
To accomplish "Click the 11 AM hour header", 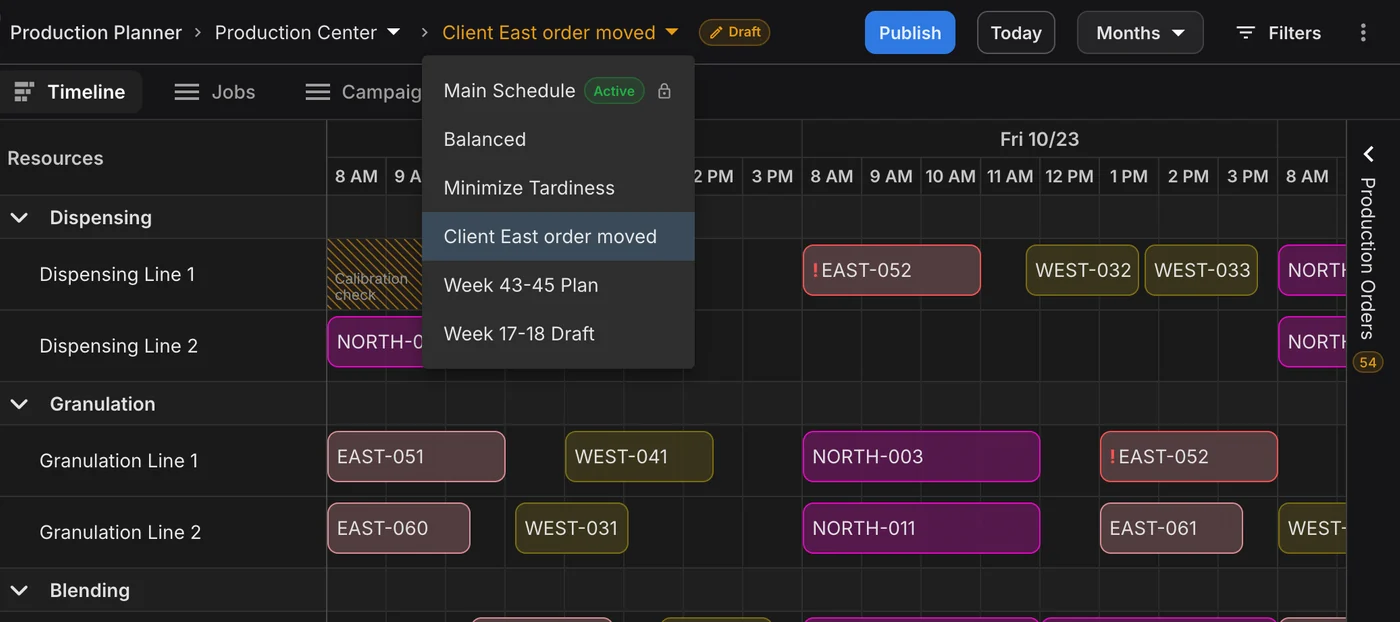I will pyautogui.click(x=1010, y=176).
